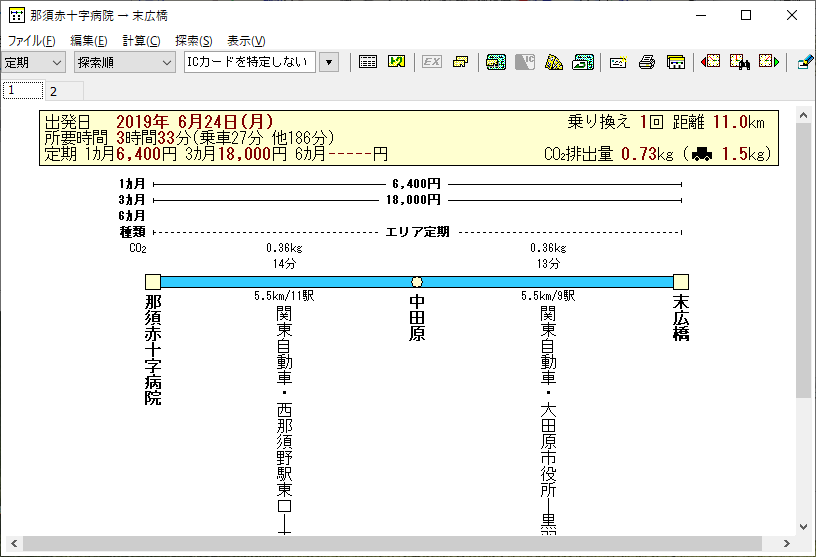This screenshot has height=557, width=816.
Task: Click the 末広橋 arrival station square
Action: tap(681, 282)
